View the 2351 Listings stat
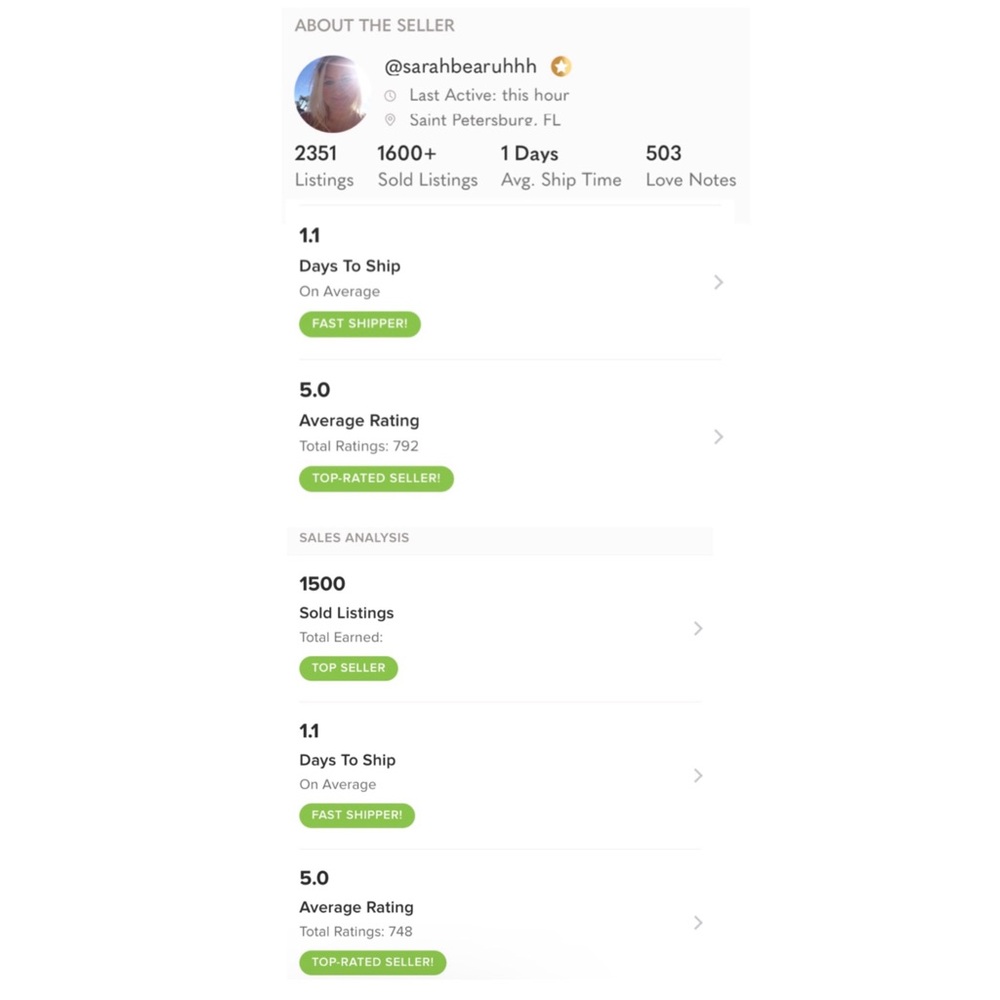The height and width of the screenshot is (1000, 1000). (324, 166)
